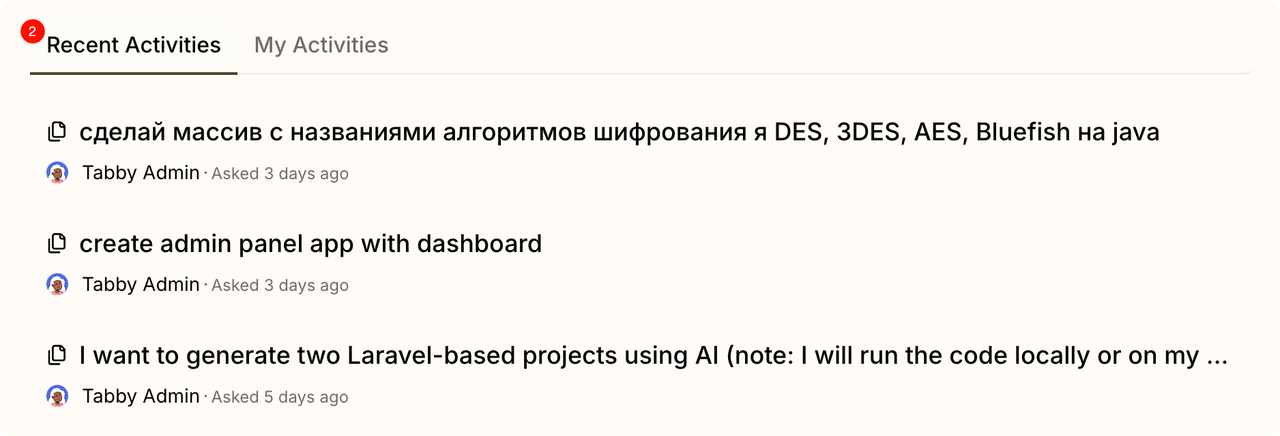Screen dimensions: 1280x436
Task: Click the copy icon beside 'create admin panel app'
Action: point(58,243)
